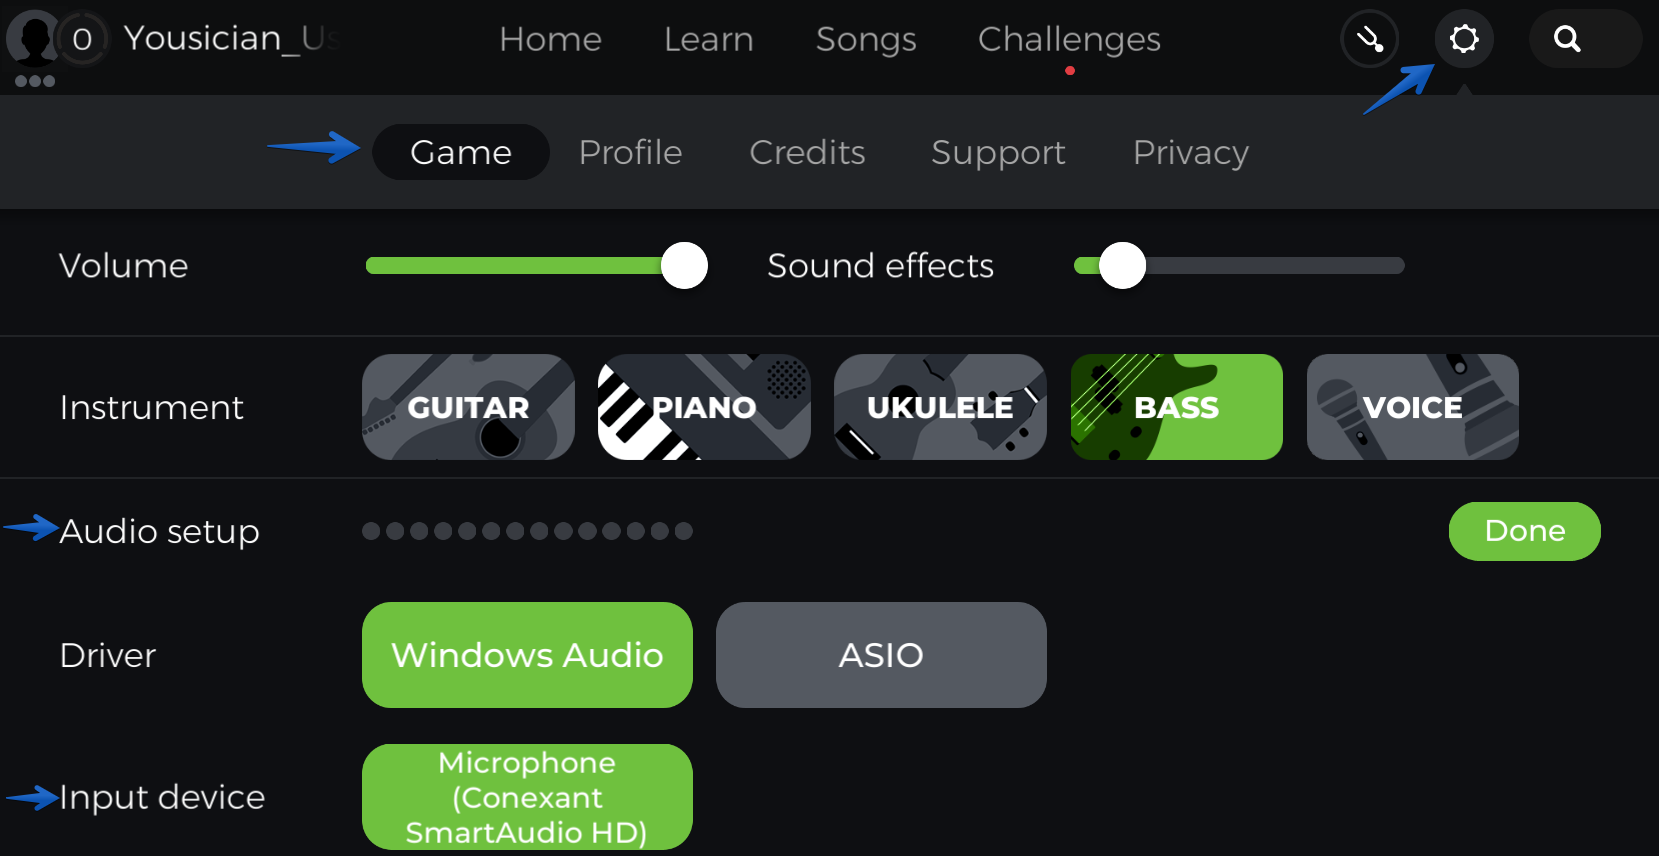This screenshot has height=856, width=1659.
Task: Open search with the magnifier icon
Action: tap(1567, 39)
